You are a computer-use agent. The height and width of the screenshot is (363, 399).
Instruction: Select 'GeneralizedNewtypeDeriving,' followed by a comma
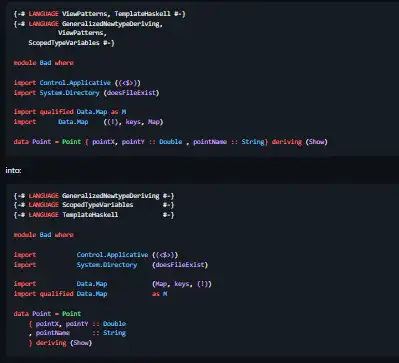pos(112,24)
